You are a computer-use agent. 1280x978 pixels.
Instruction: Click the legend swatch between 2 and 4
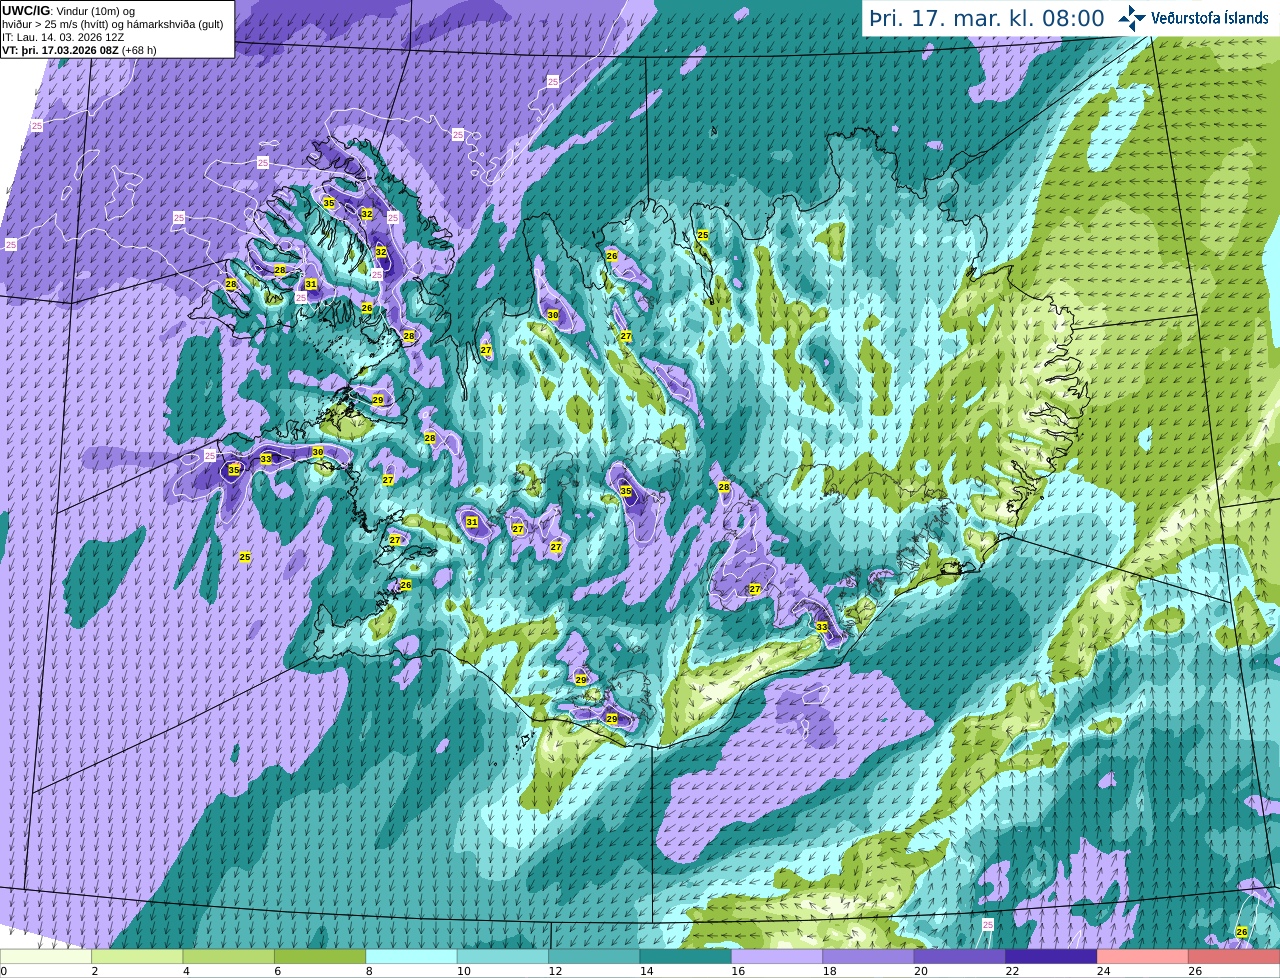click(137, 957)
